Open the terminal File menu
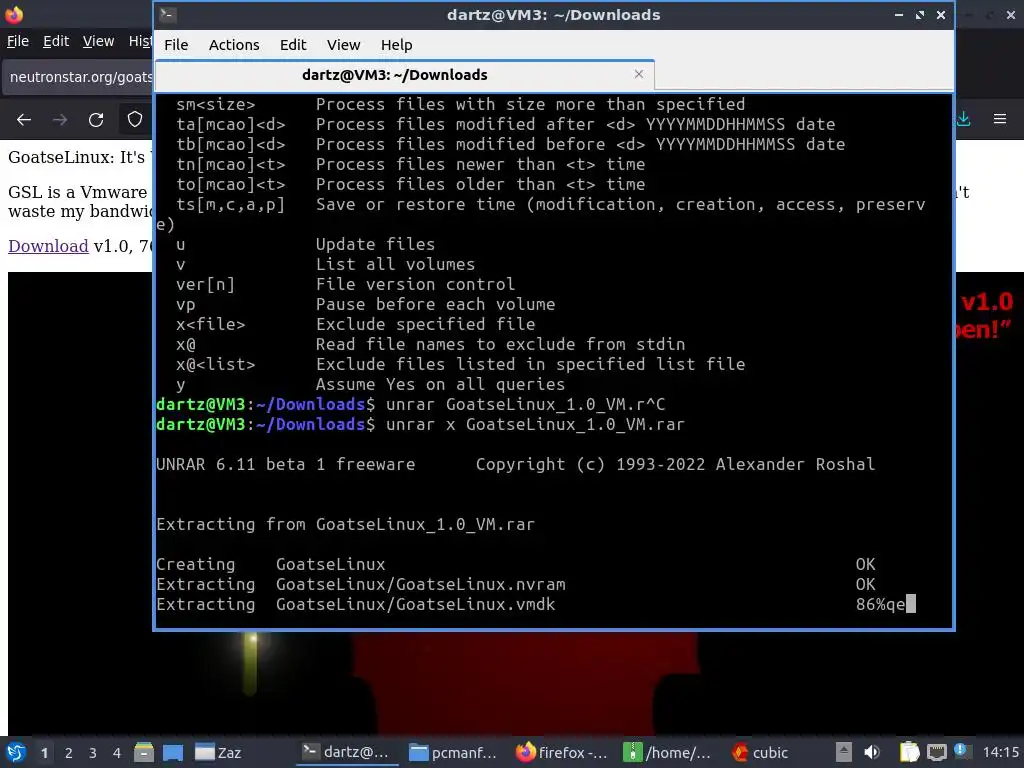The width and height of the screenshot is (1024, 768). 176,45
